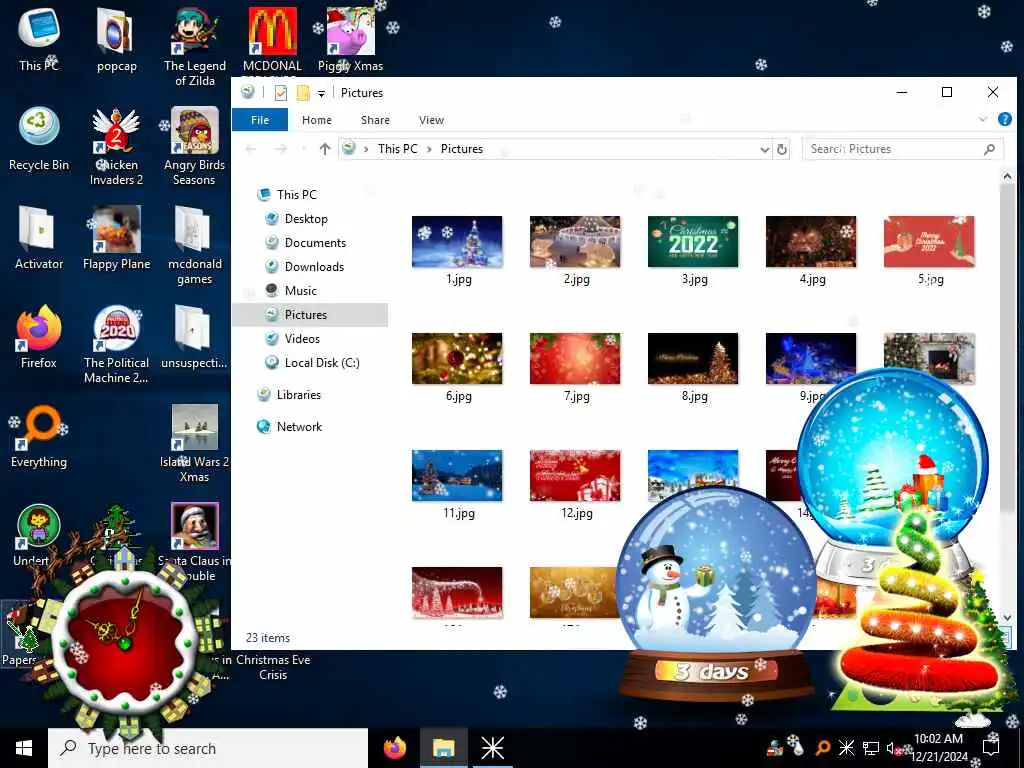Select the Activator desktop folder
The height and width of the screenshot is (768, 1024).
(x=39, y=238)
